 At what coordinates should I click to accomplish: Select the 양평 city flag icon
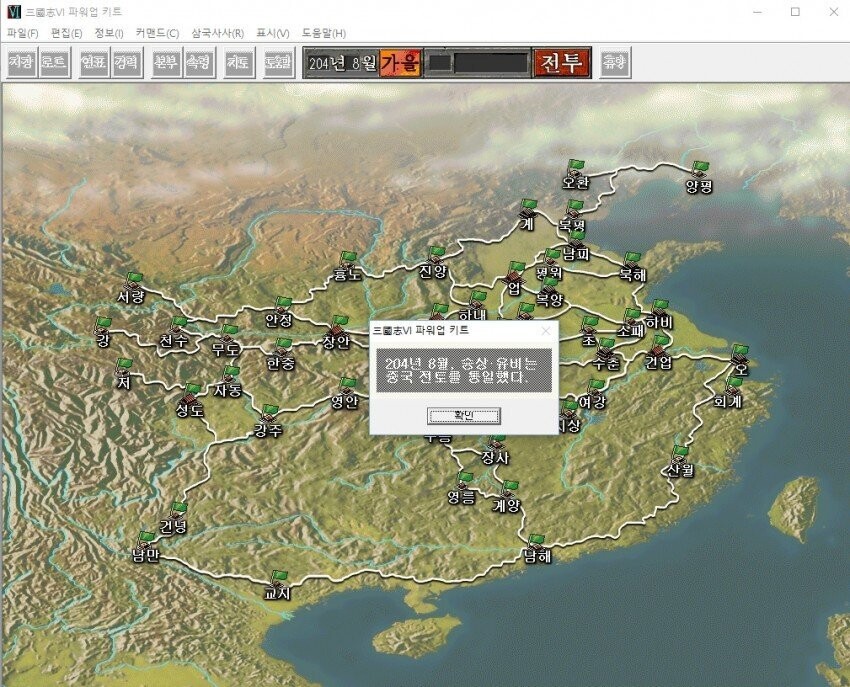click(x=700, y=169)
